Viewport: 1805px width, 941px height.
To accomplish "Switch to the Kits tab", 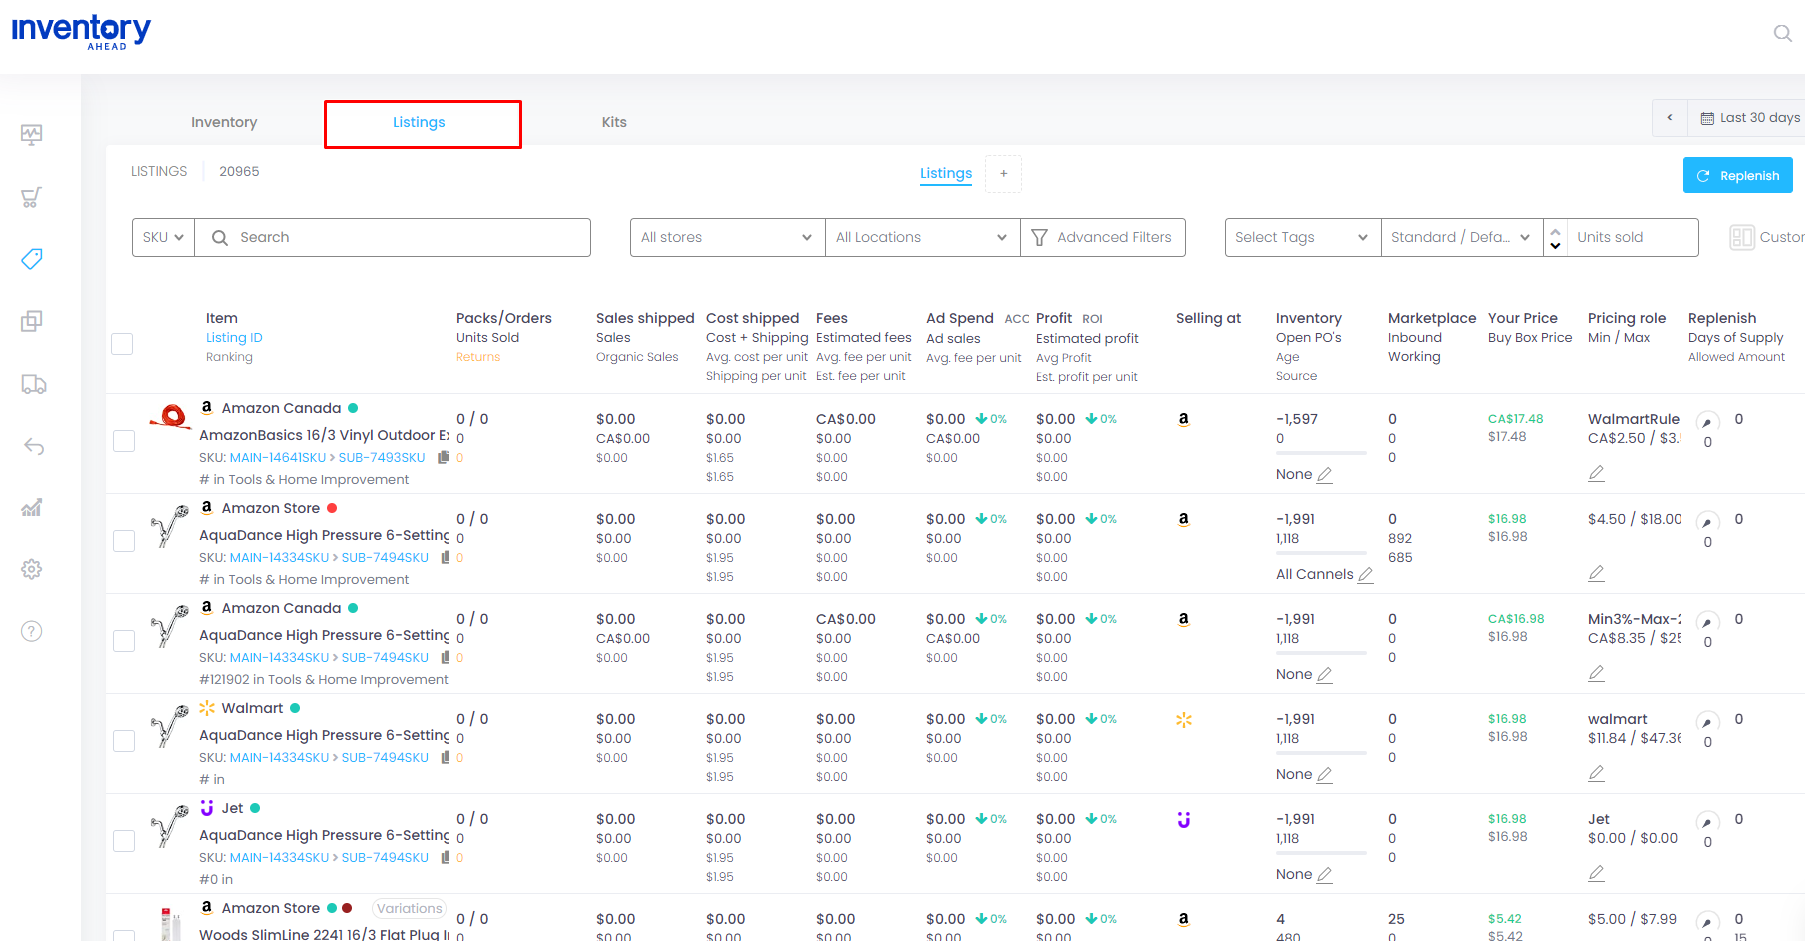I will 614,122.
